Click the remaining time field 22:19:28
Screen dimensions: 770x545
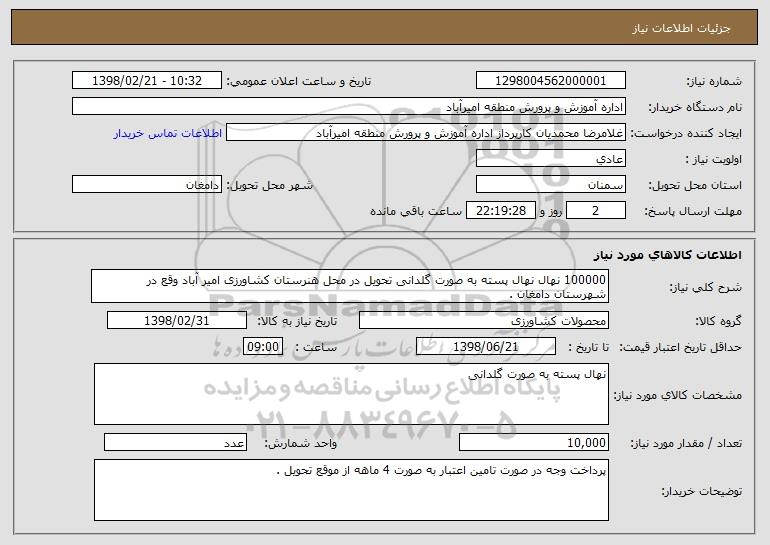pos(500,211)
